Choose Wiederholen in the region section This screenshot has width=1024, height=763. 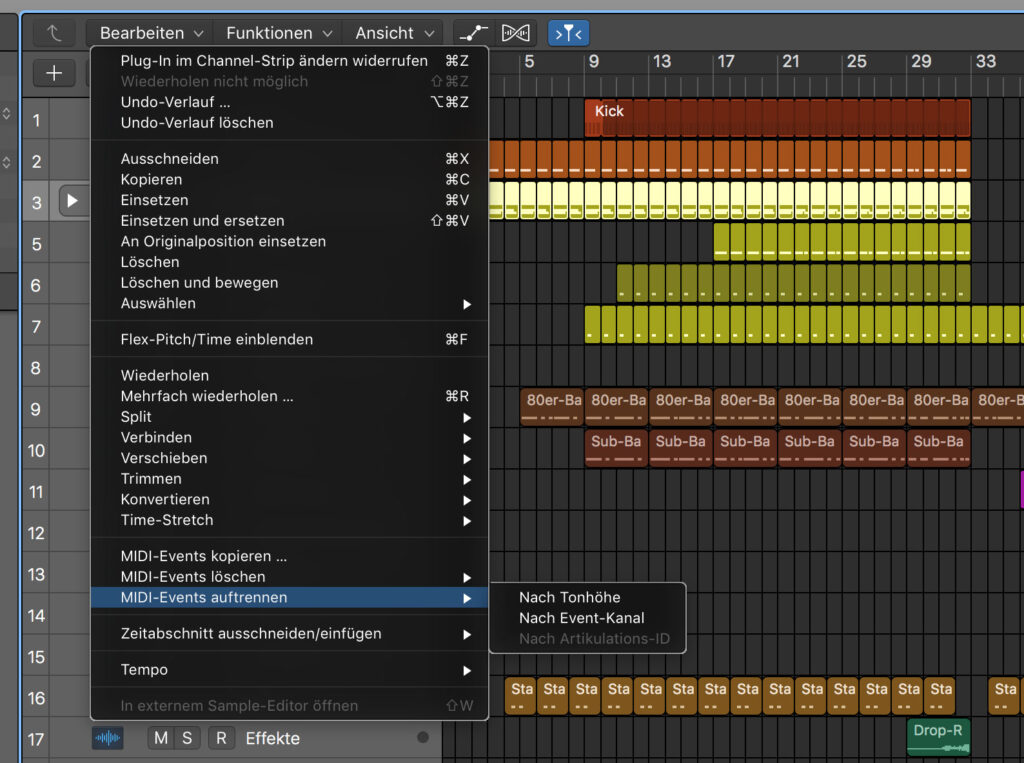click(x=289, y=376)
